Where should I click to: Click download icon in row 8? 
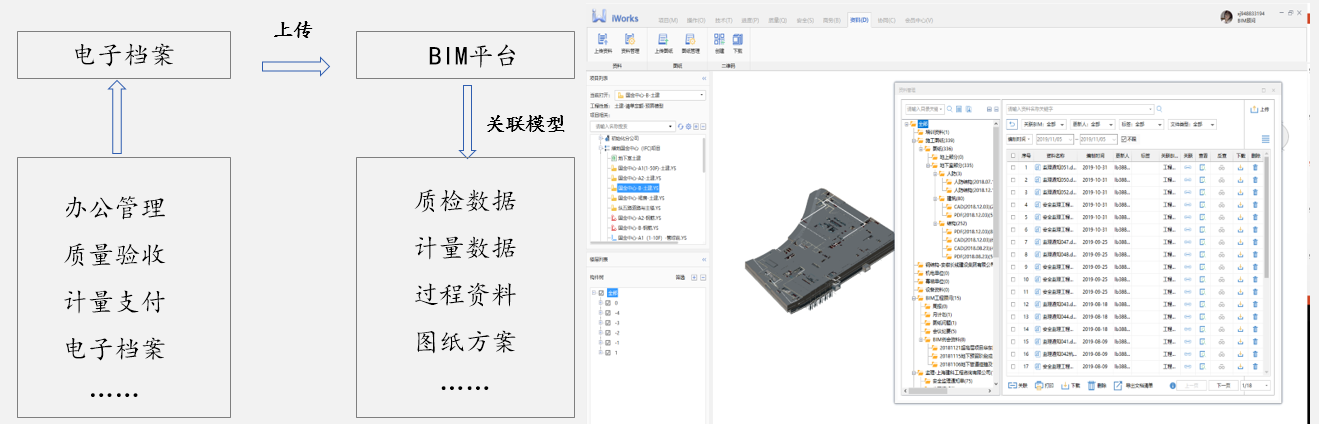[1240, 254]
